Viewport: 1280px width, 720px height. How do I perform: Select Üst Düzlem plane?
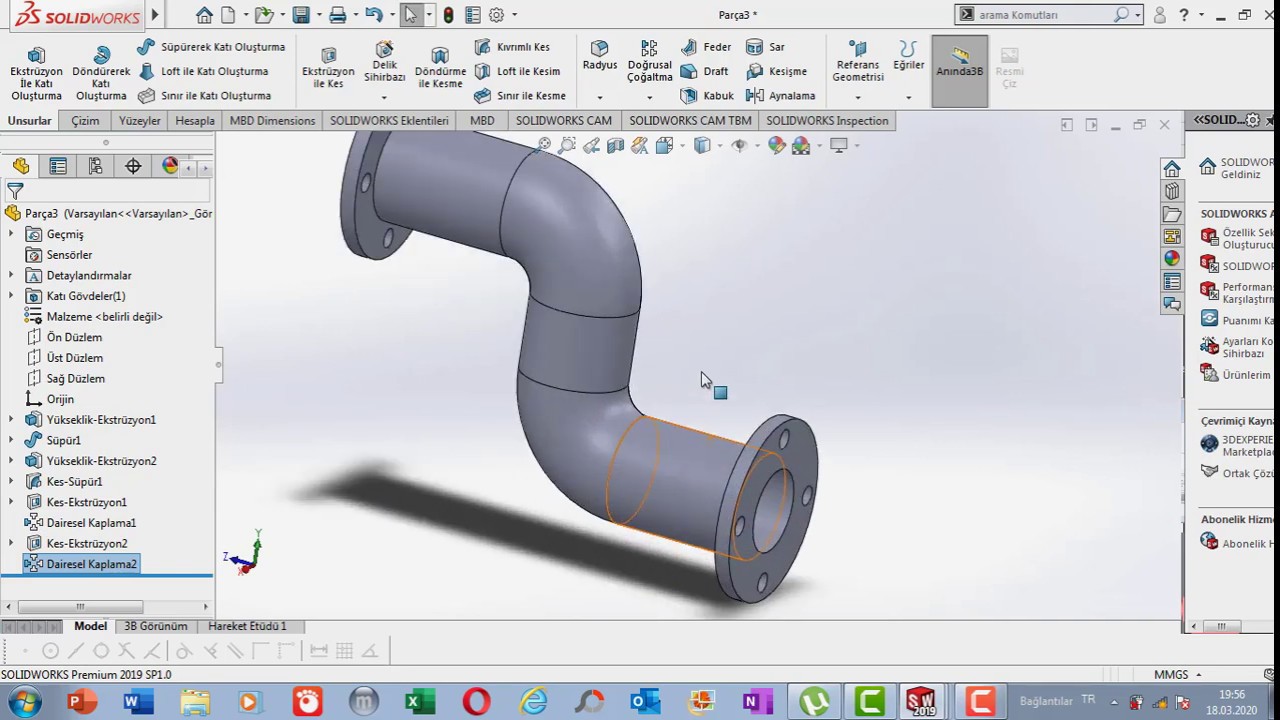click(74, 358)
